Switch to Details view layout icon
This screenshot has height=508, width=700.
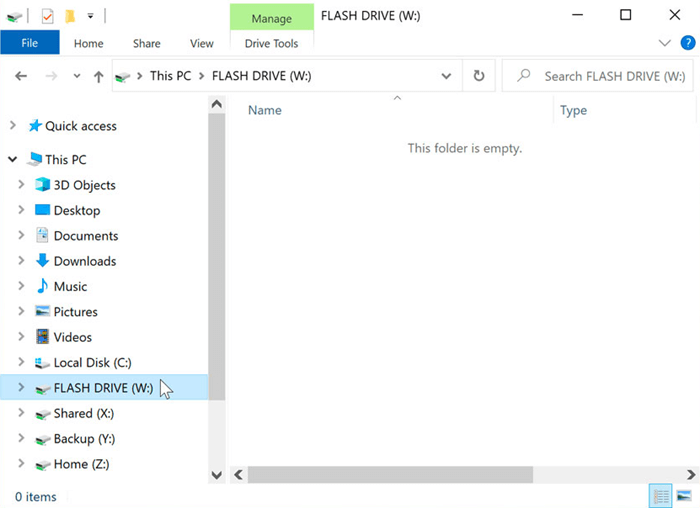(x=661, y=496)
